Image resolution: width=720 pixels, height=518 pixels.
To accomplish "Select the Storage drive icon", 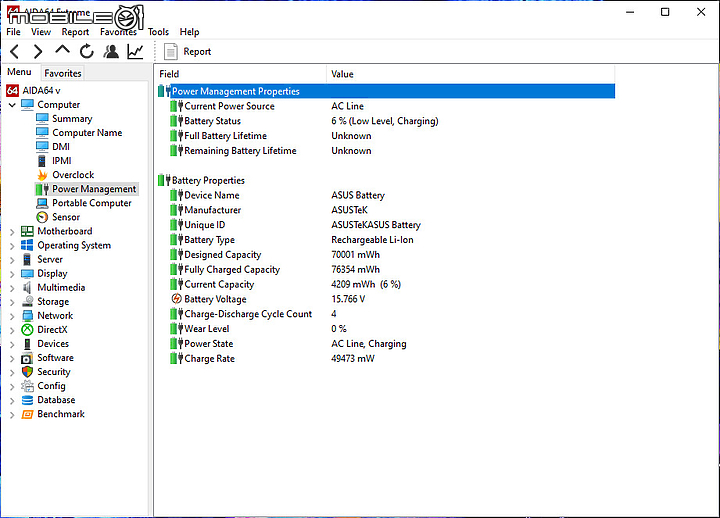I will [28, 302].
